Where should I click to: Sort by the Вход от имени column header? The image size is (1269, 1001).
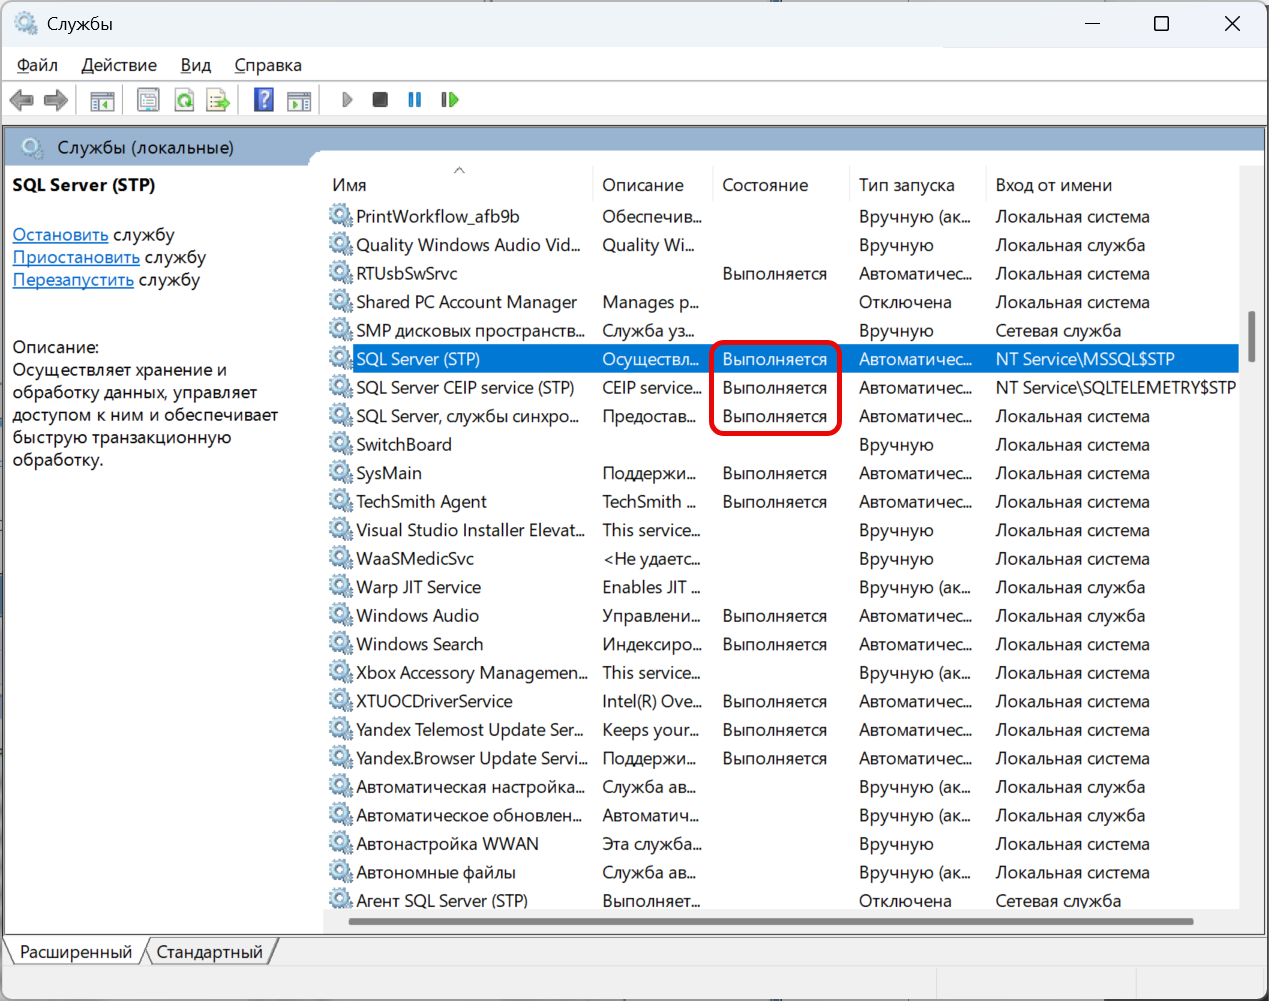1112,185
